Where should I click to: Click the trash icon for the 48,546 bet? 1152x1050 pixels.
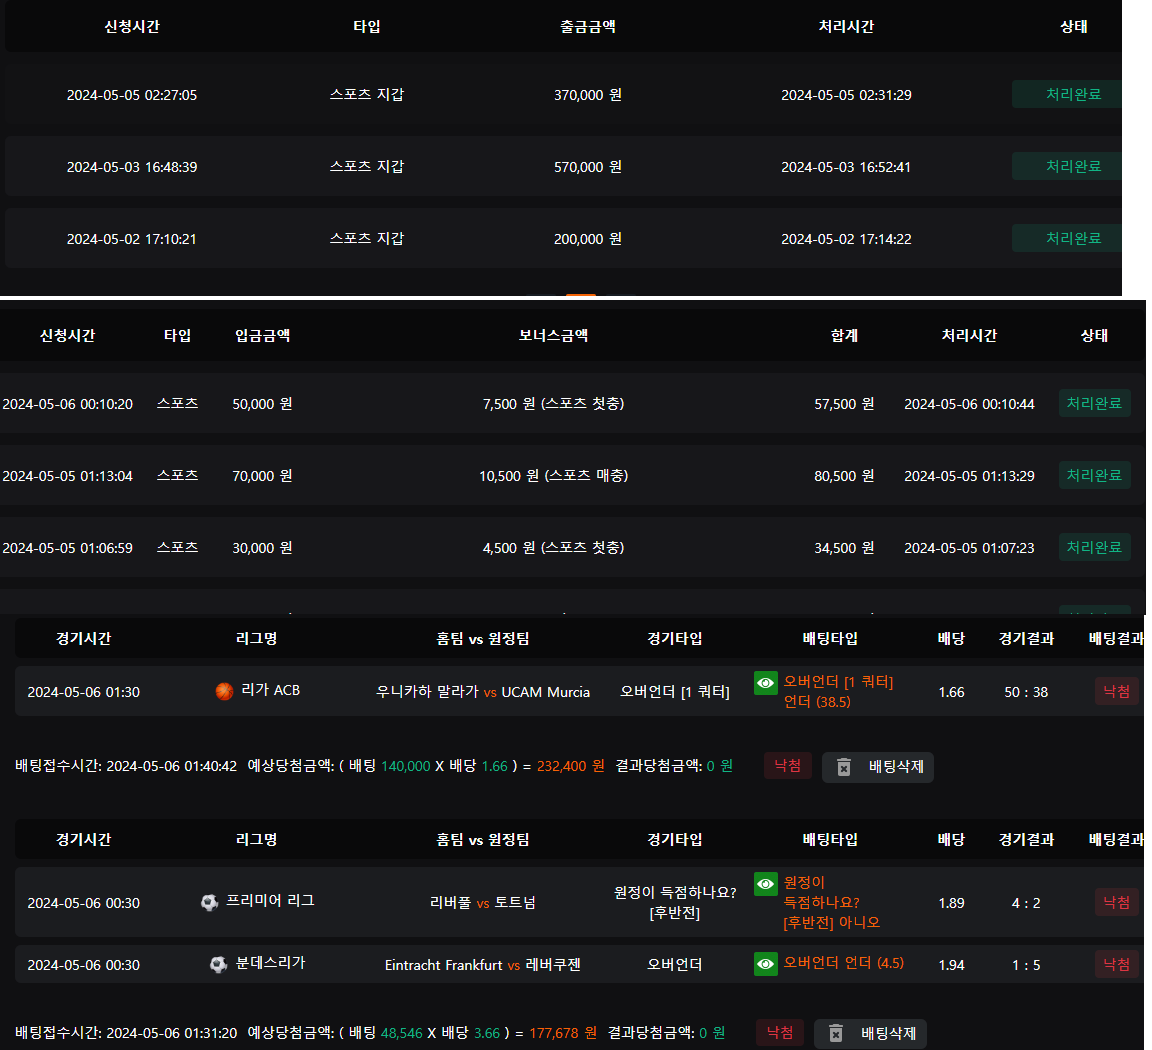coord(836,1033)
